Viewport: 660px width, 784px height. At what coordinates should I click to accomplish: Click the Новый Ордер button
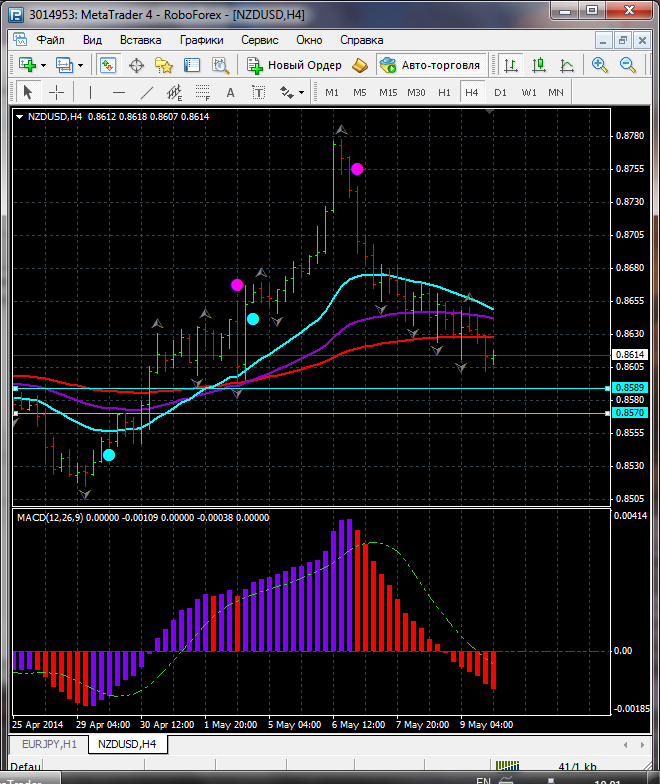(295, 65)
